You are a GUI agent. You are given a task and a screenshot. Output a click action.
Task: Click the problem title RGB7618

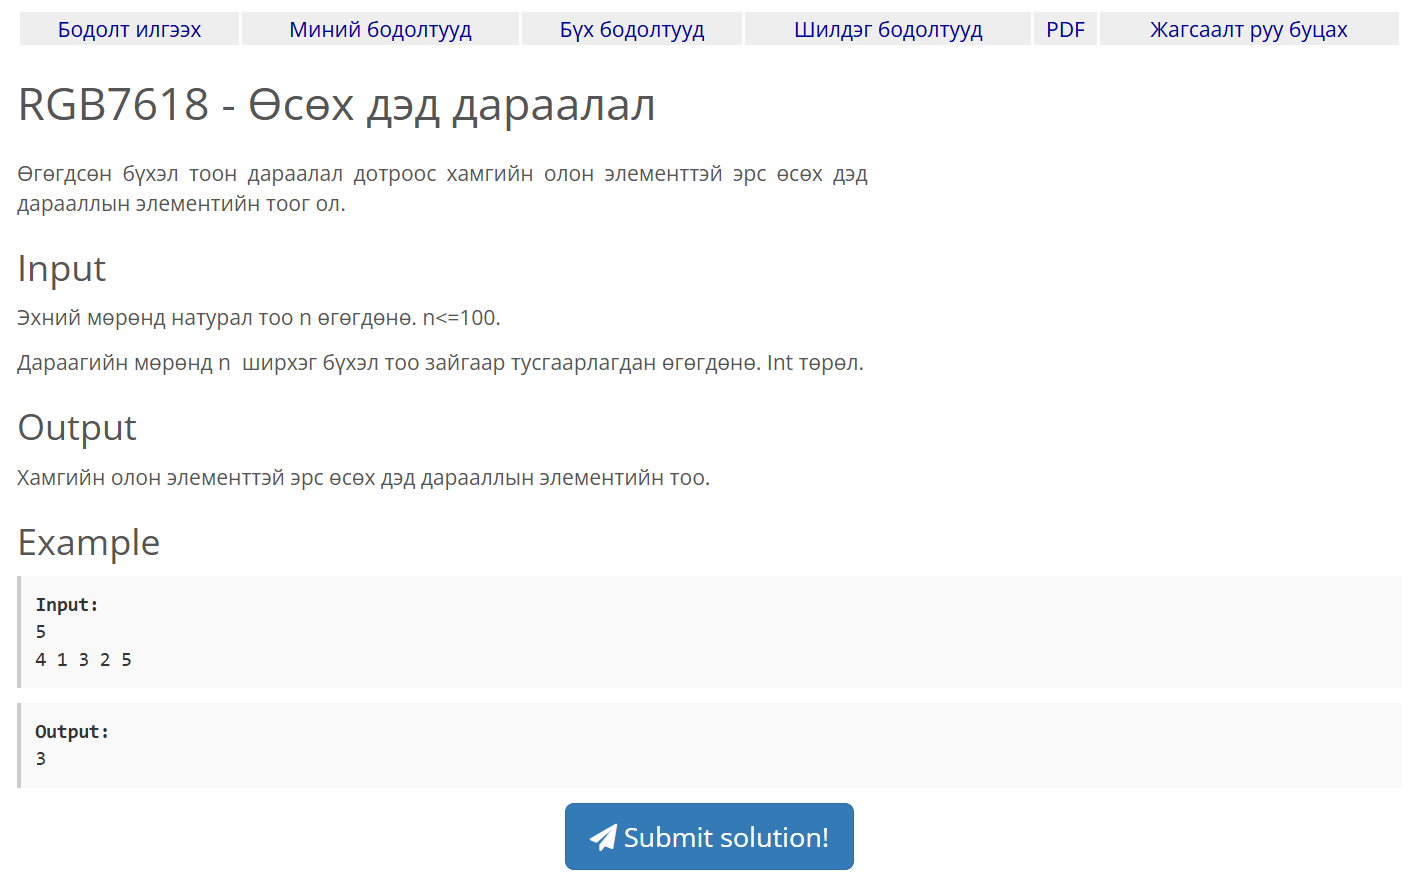(x=336, y=104)
